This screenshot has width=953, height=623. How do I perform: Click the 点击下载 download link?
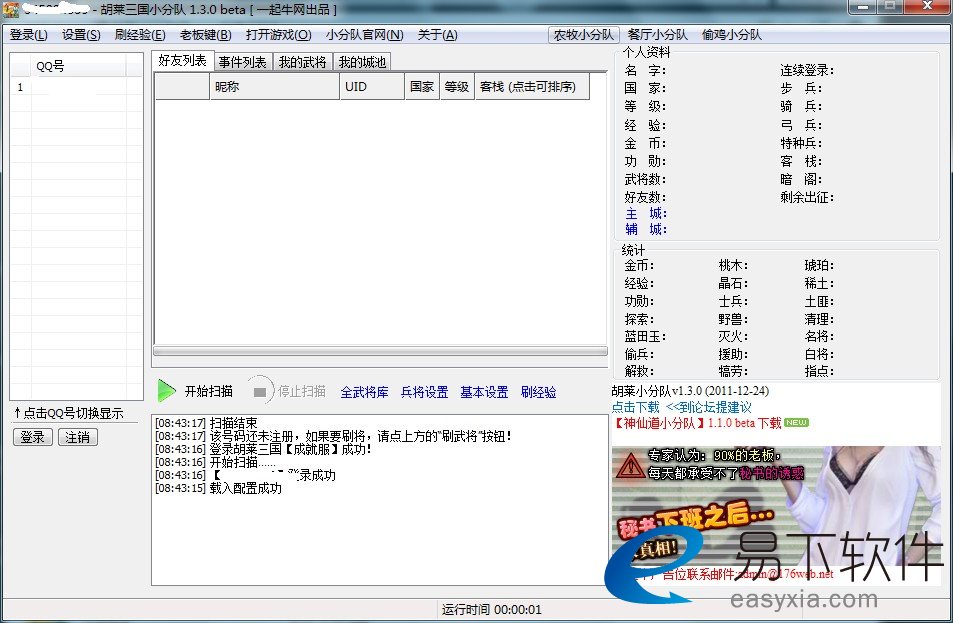click(635, 408)
